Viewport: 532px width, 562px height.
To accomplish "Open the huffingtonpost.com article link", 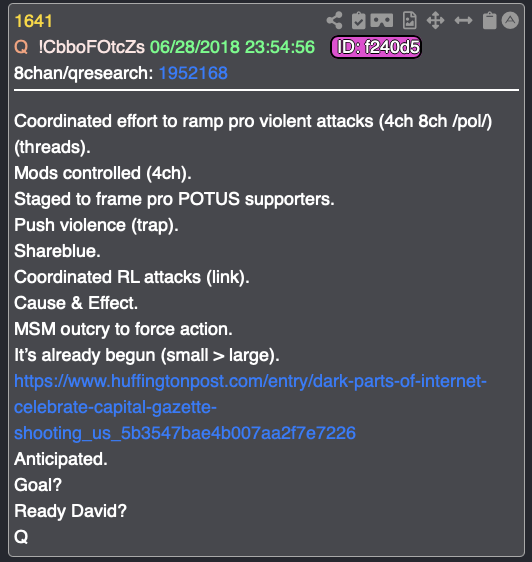I will coord(250,407).
